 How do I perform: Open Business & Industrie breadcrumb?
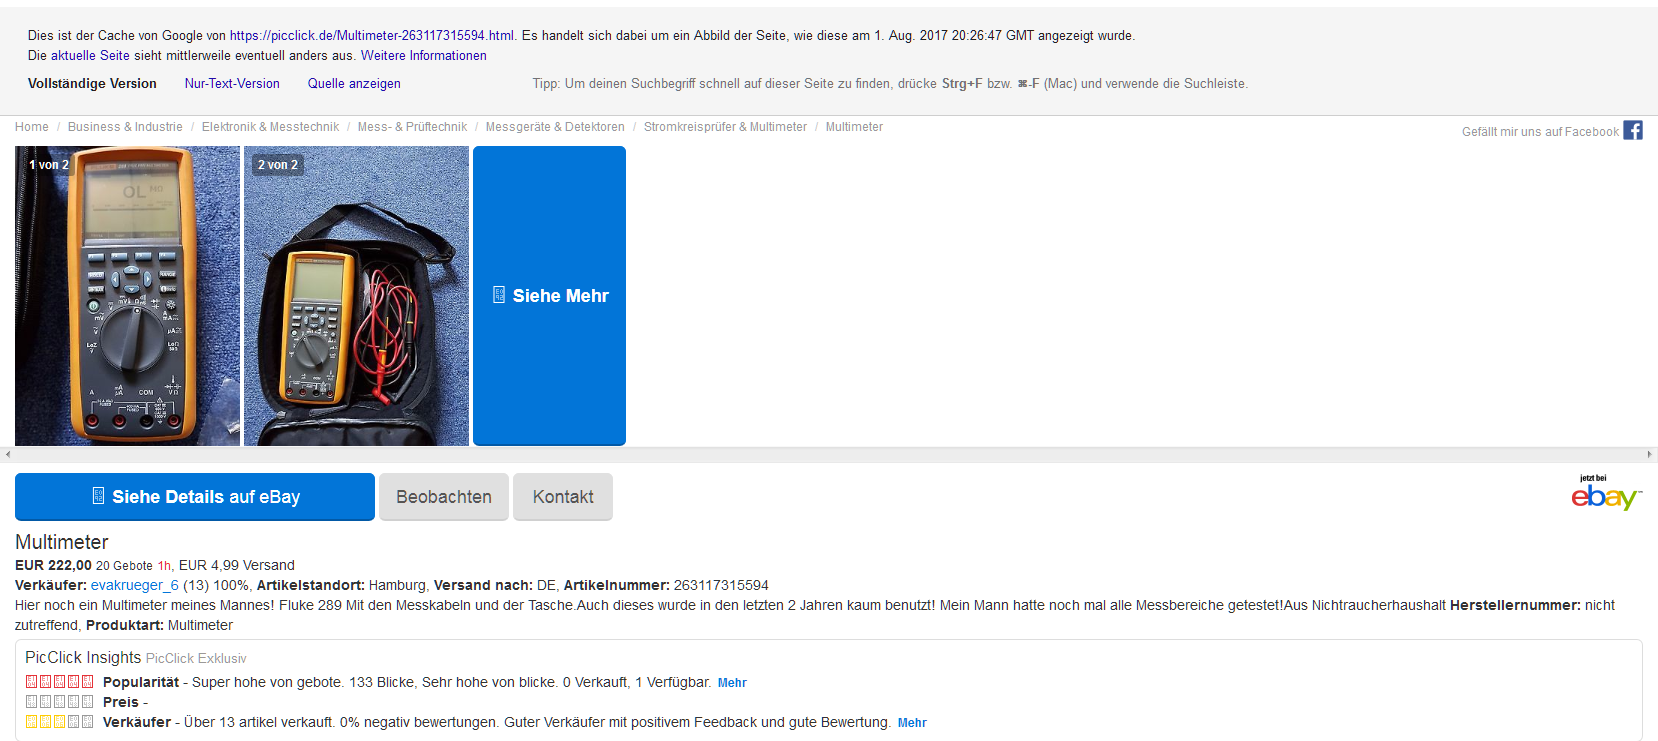pos(125,127)
